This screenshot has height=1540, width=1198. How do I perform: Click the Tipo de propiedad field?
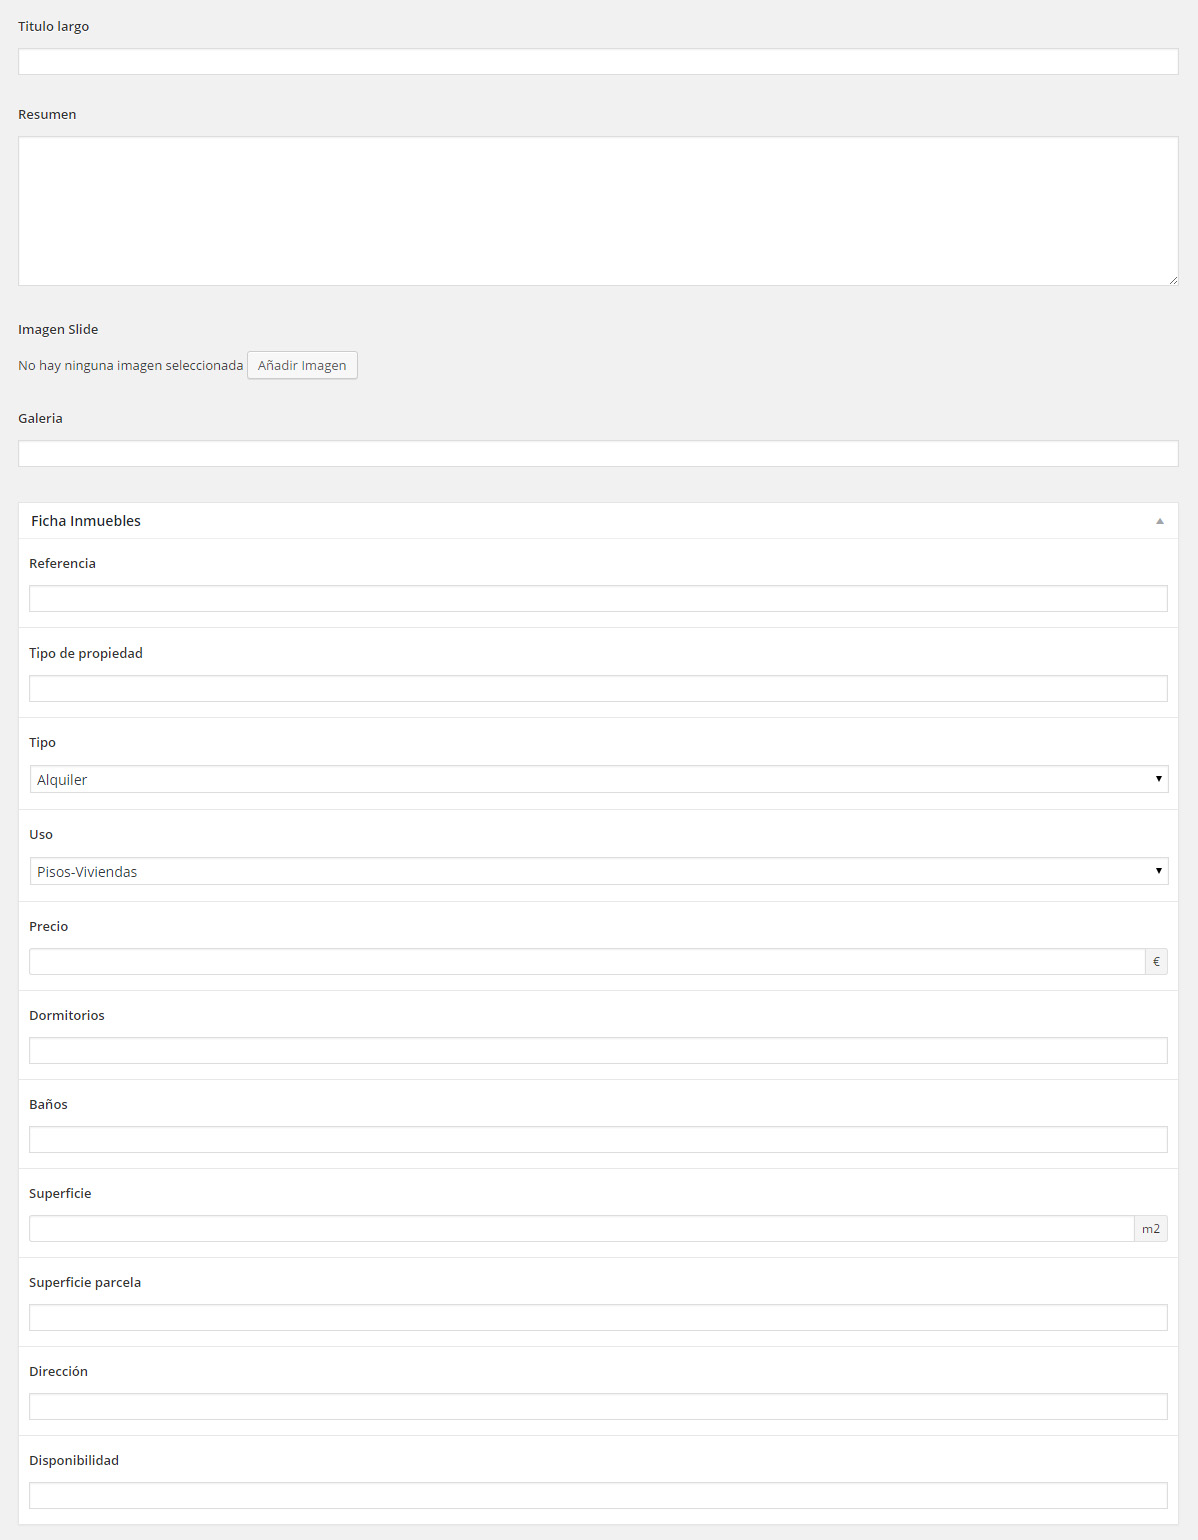pyautogui.click(x=598, y=689)
